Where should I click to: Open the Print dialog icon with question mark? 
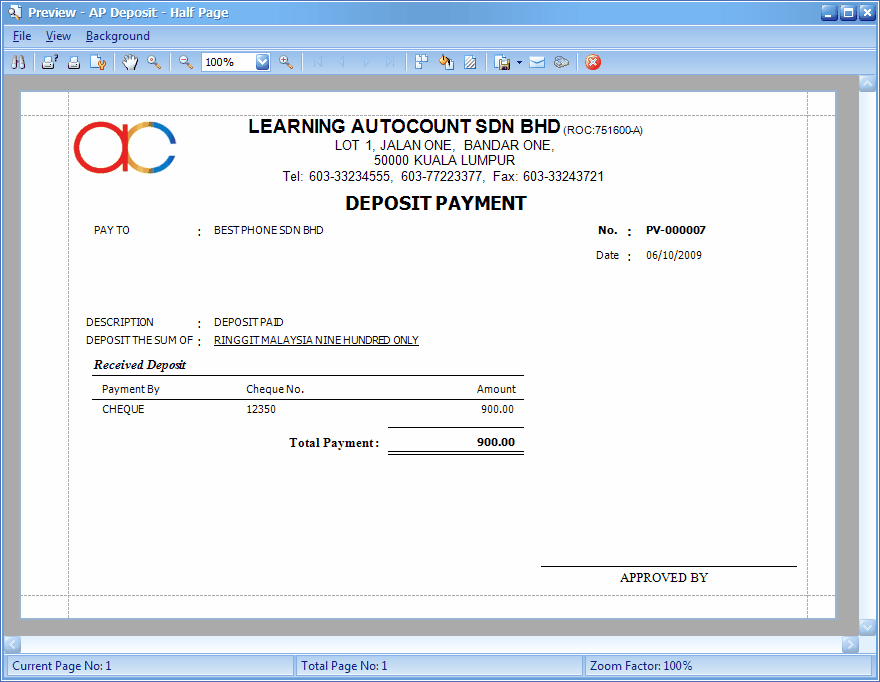click(x=50, y=62)
